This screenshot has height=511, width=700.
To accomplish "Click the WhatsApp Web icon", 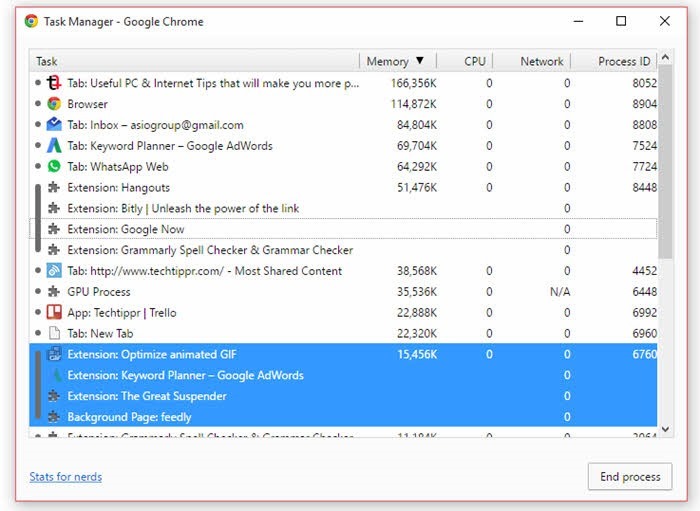I will pos(54,166).
